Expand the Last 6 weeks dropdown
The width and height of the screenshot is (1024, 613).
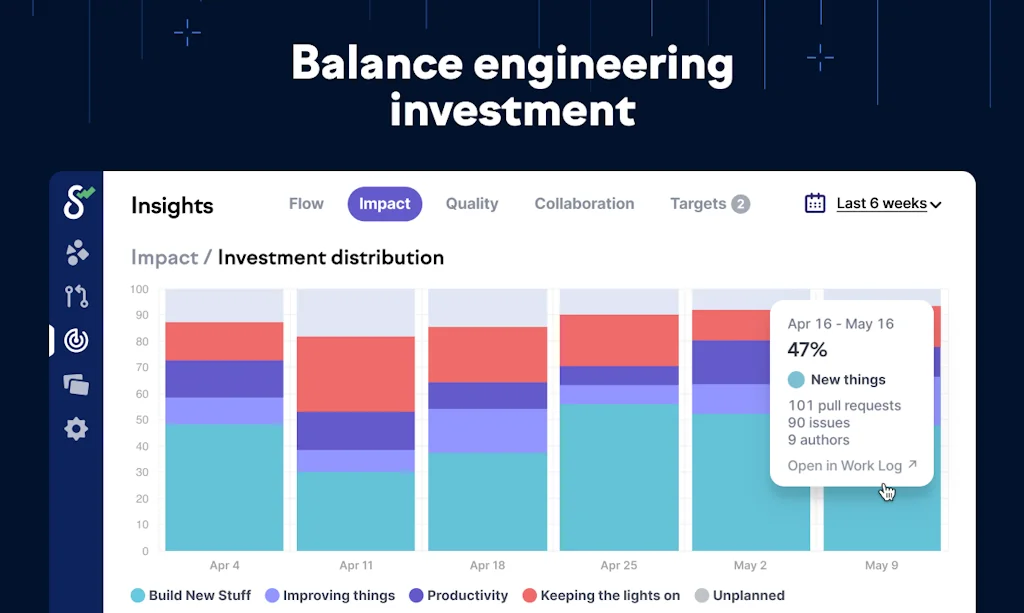[889, 203]
